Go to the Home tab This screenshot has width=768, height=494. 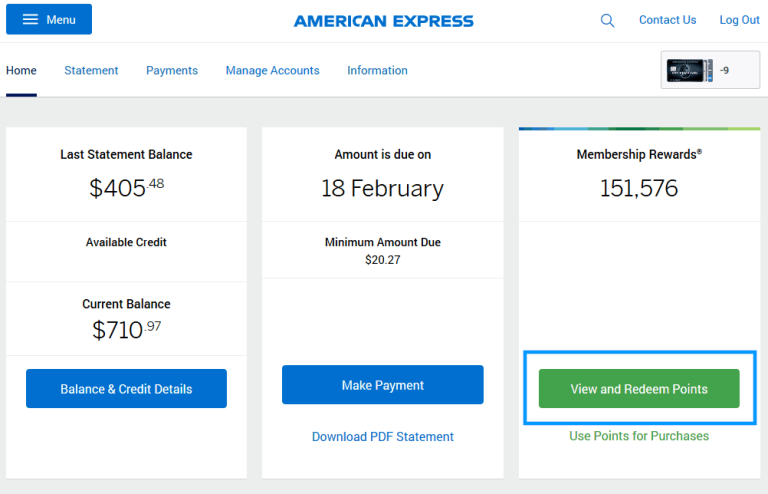click(21, 71)
